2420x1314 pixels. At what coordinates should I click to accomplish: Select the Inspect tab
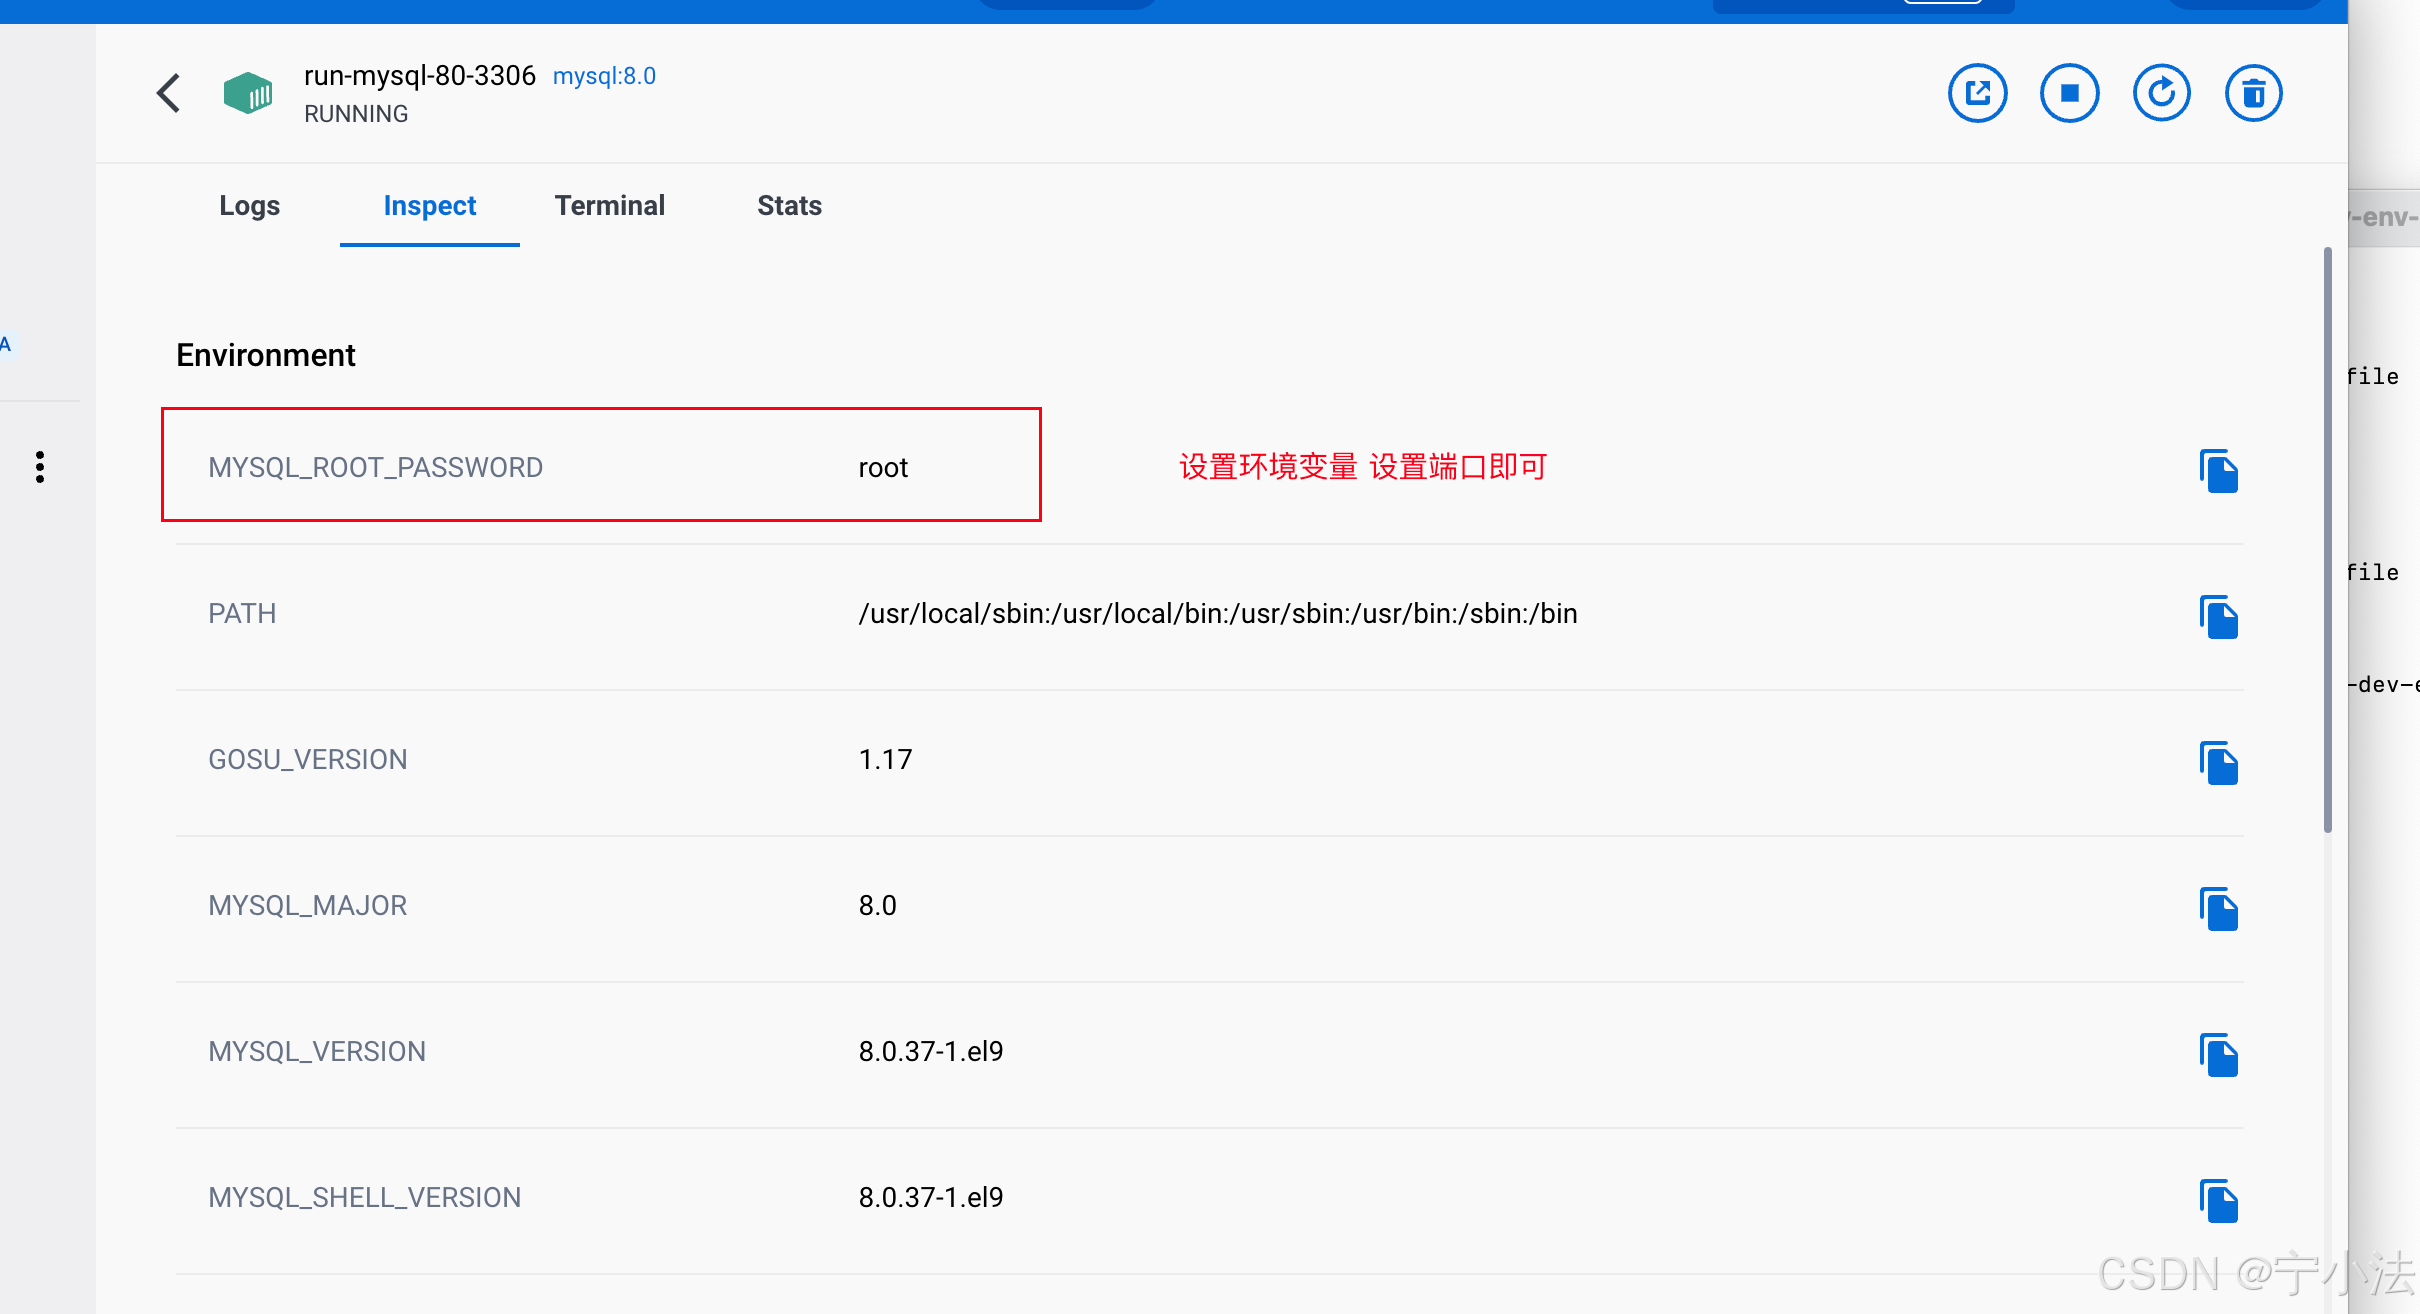429,205
